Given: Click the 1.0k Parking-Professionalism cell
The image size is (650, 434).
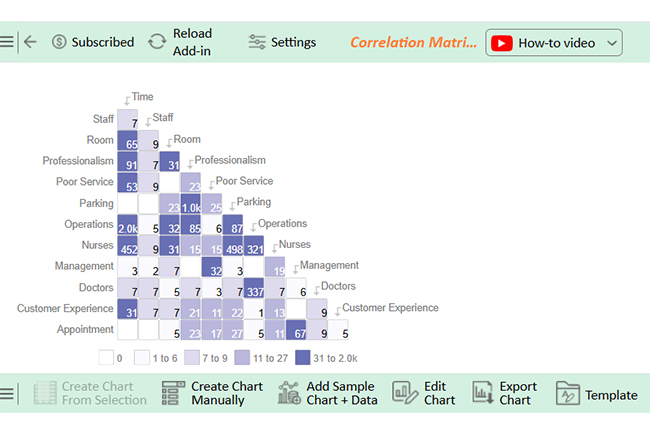Looking at the screenshot, I should 191,204.
